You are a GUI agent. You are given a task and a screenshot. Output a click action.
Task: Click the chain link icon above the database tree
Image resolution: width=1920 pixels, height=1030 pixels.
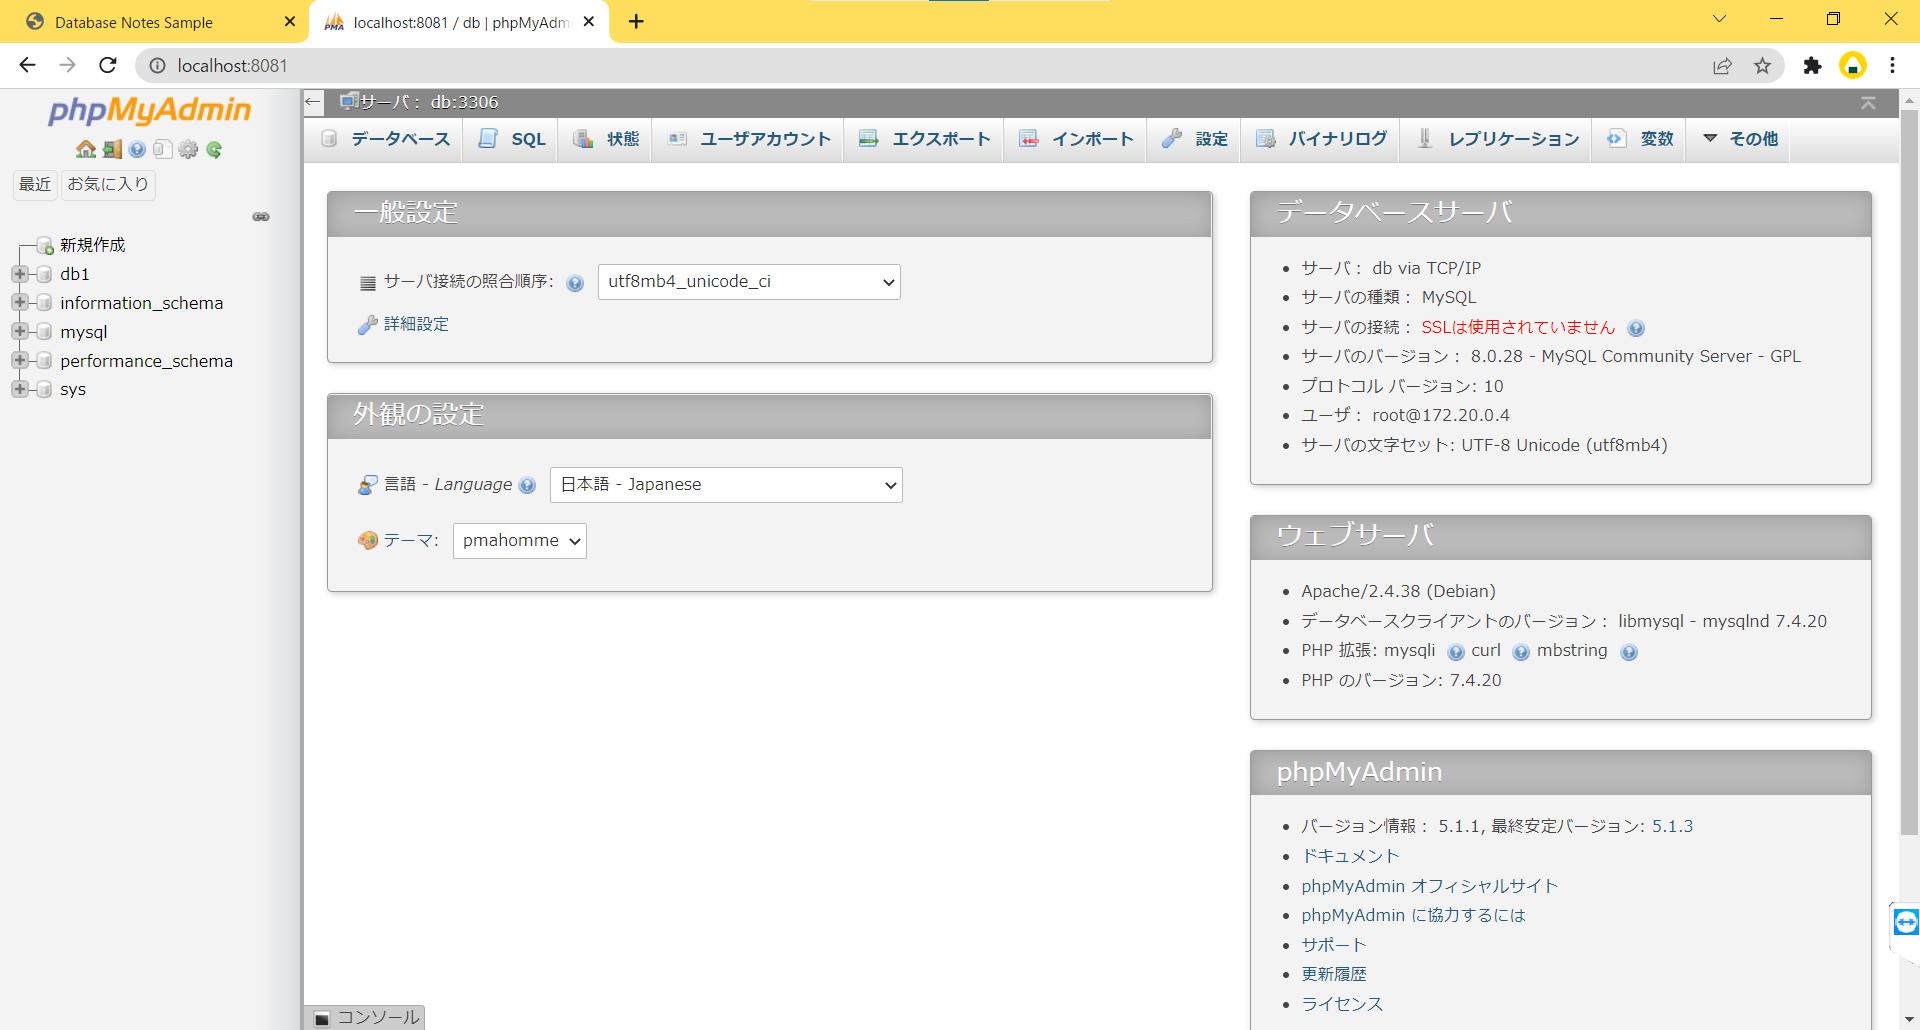(x=261, y=217)
